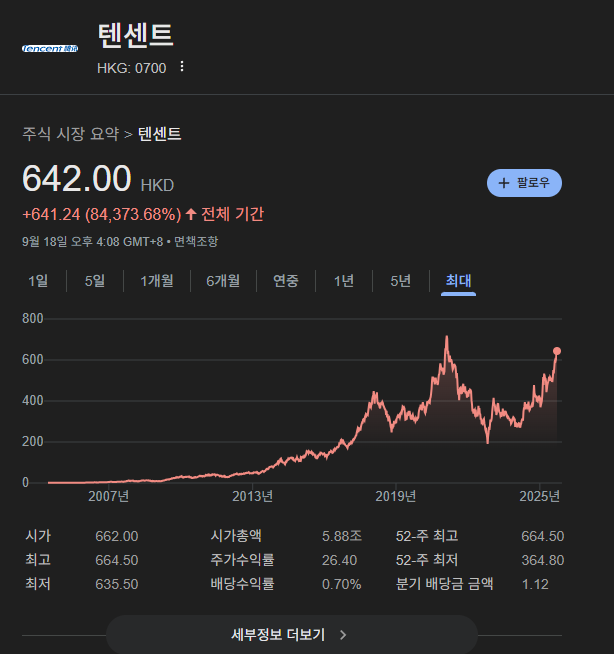The width and height of the screenshot is (614, 654).
Task: Click the 배당수익률 value 0.70%
Action: pos(341,584)
